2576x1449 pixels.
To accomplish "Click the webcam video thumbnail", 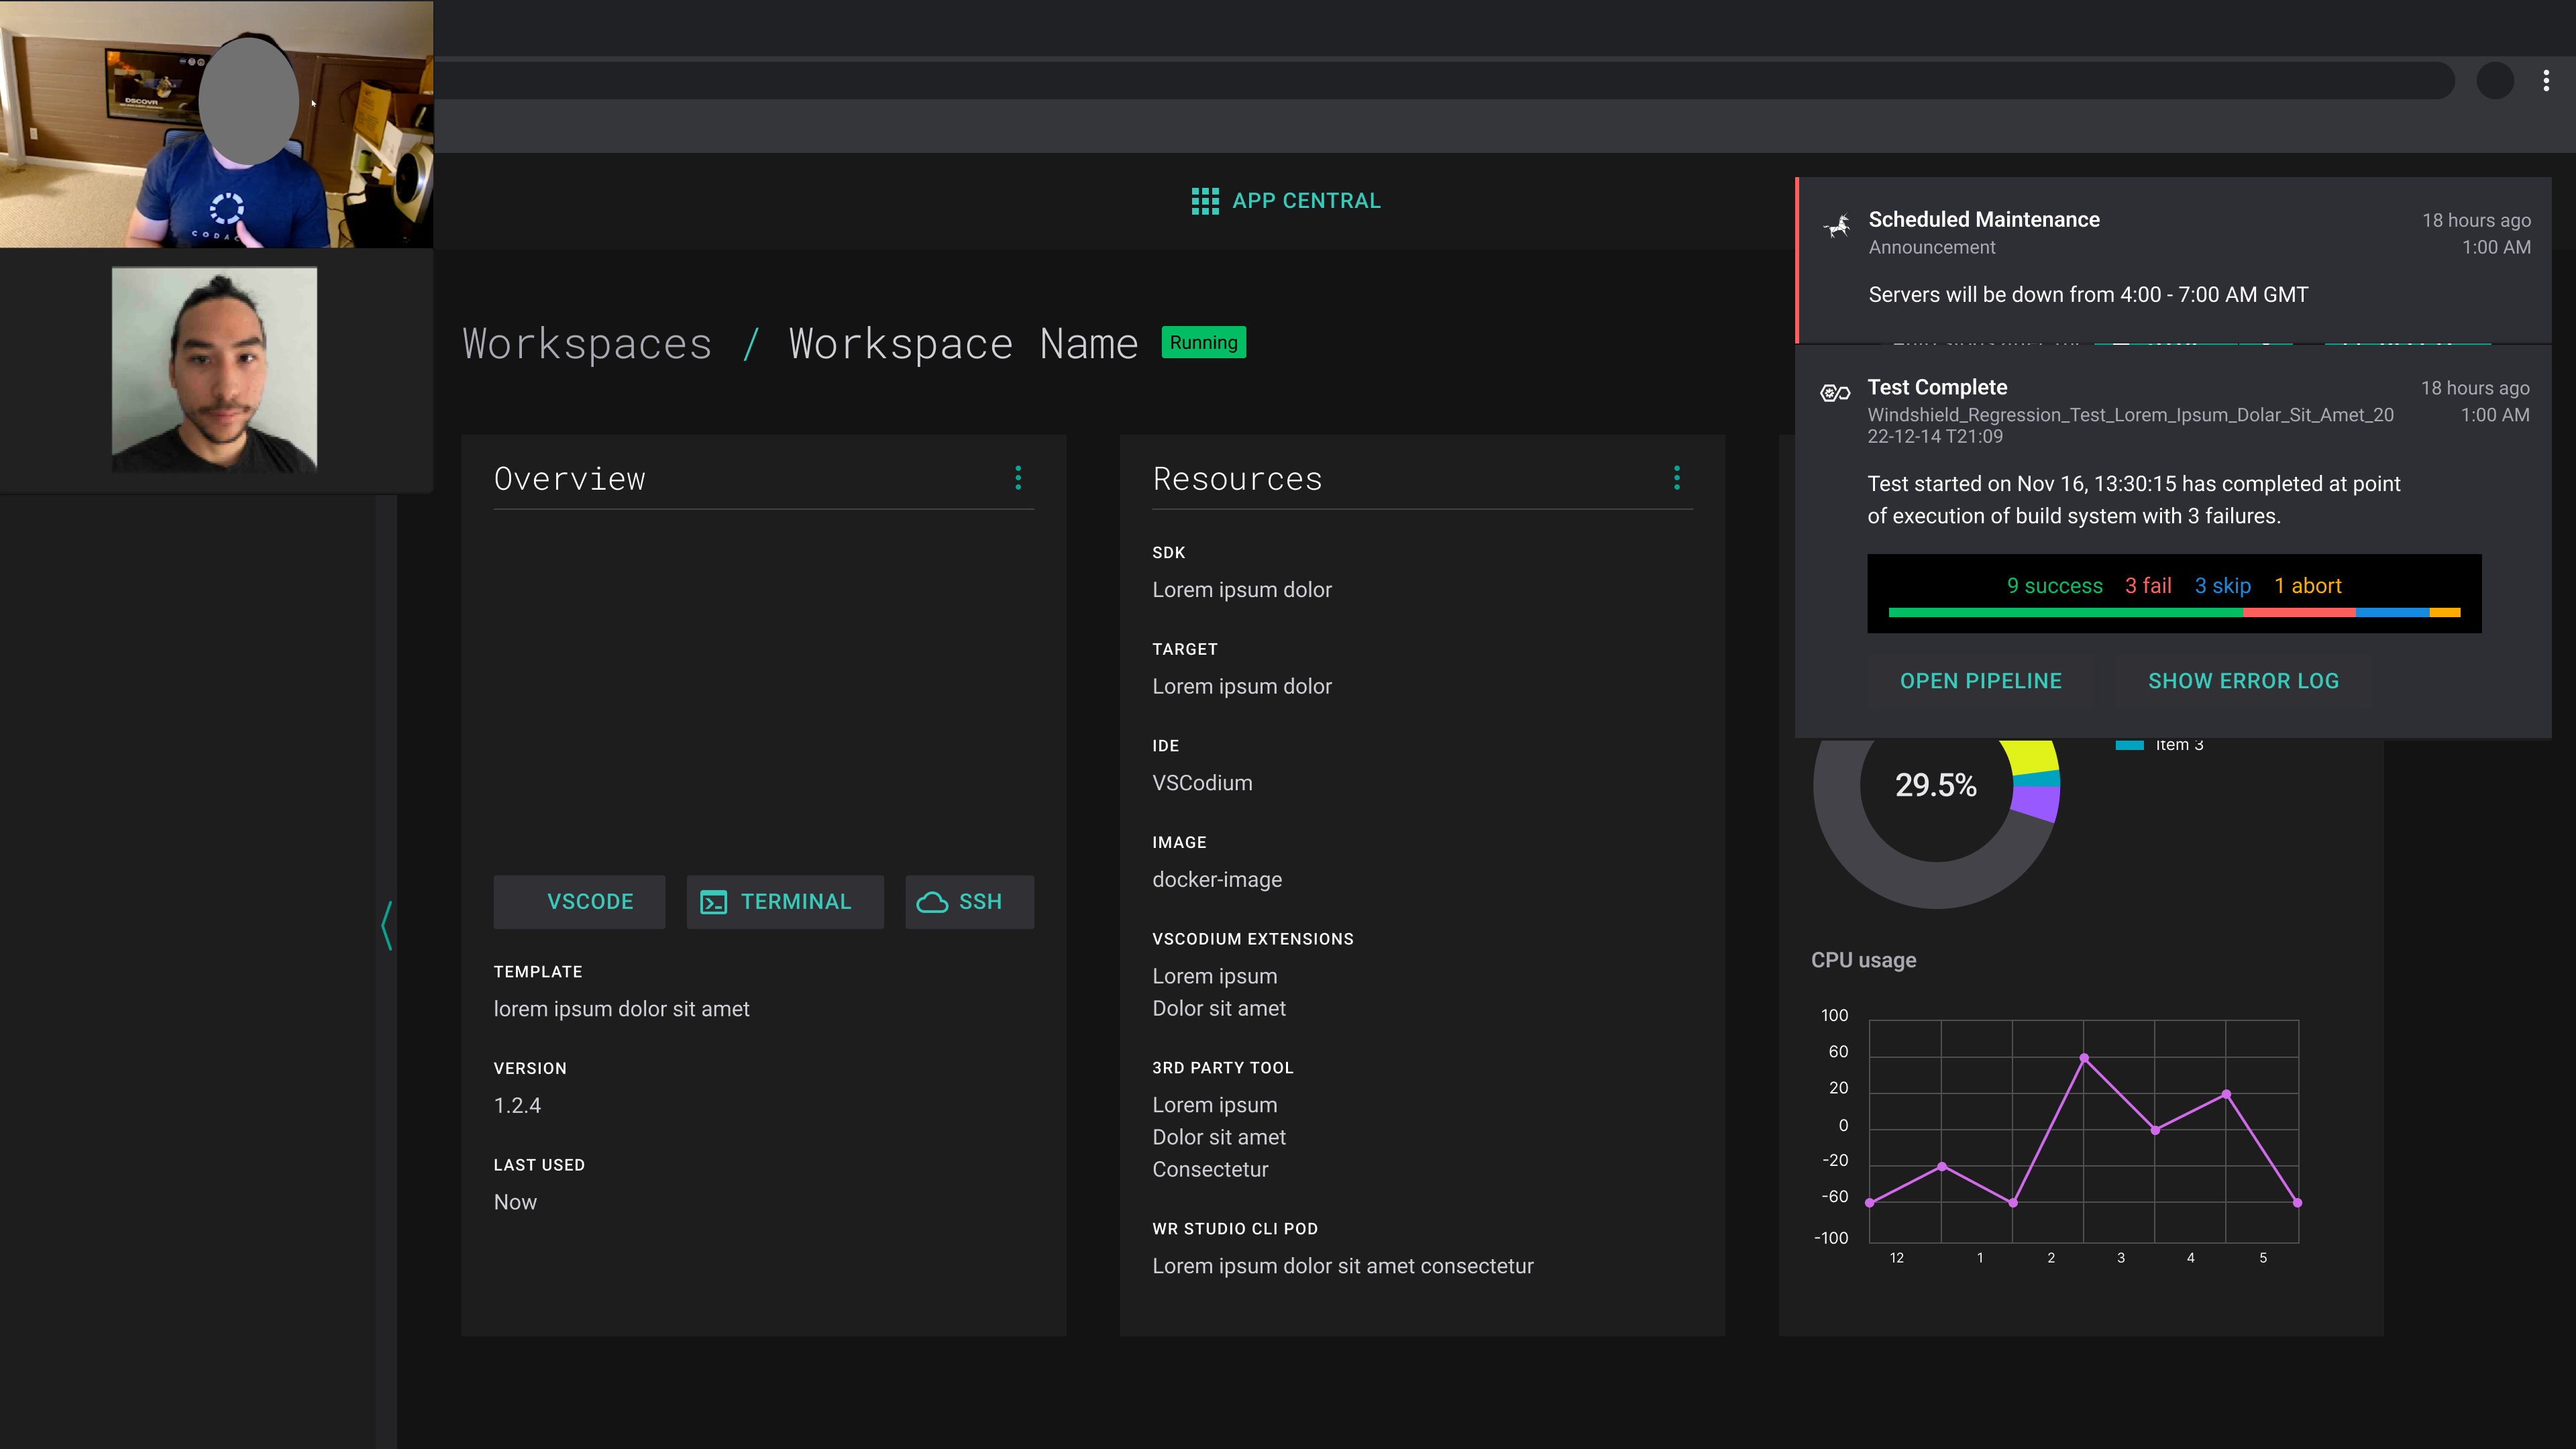I will (216, 124).
